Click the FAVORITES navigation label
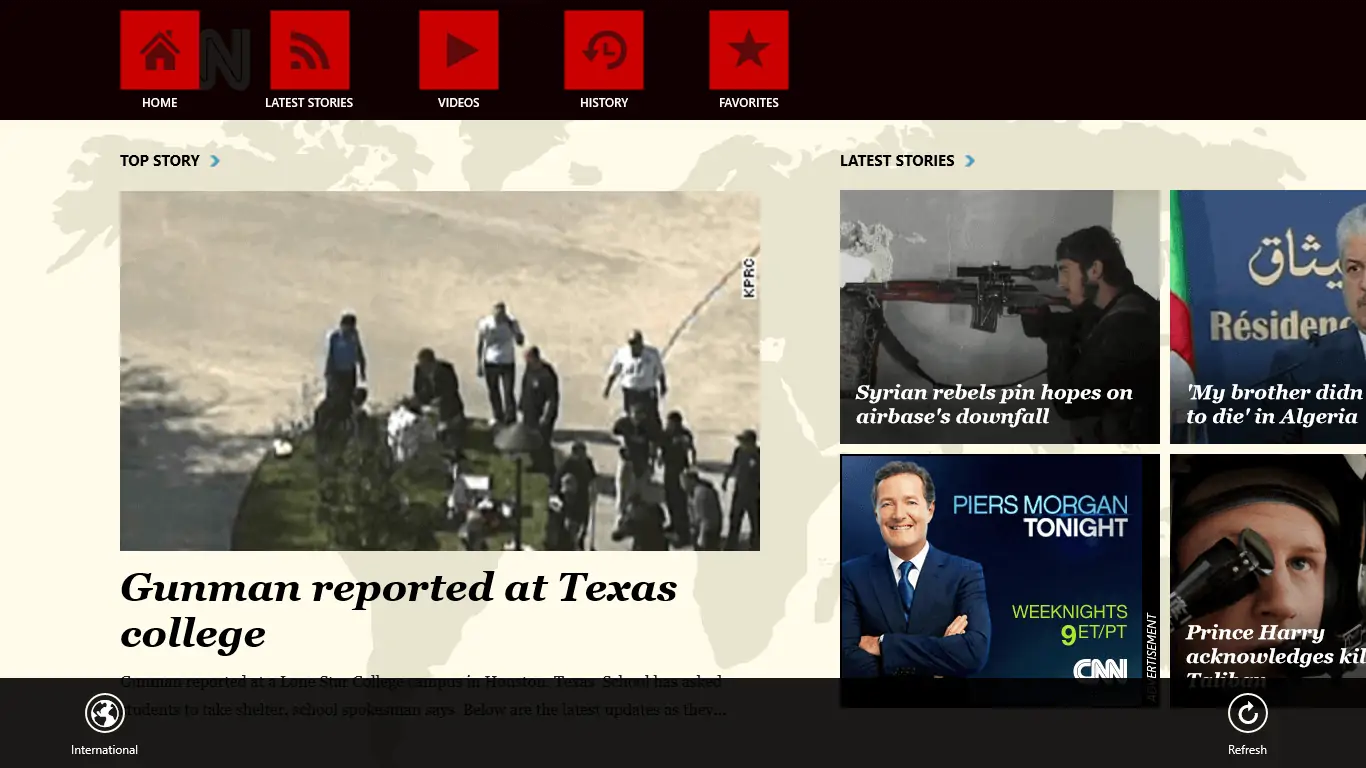 tap(749, 102)
